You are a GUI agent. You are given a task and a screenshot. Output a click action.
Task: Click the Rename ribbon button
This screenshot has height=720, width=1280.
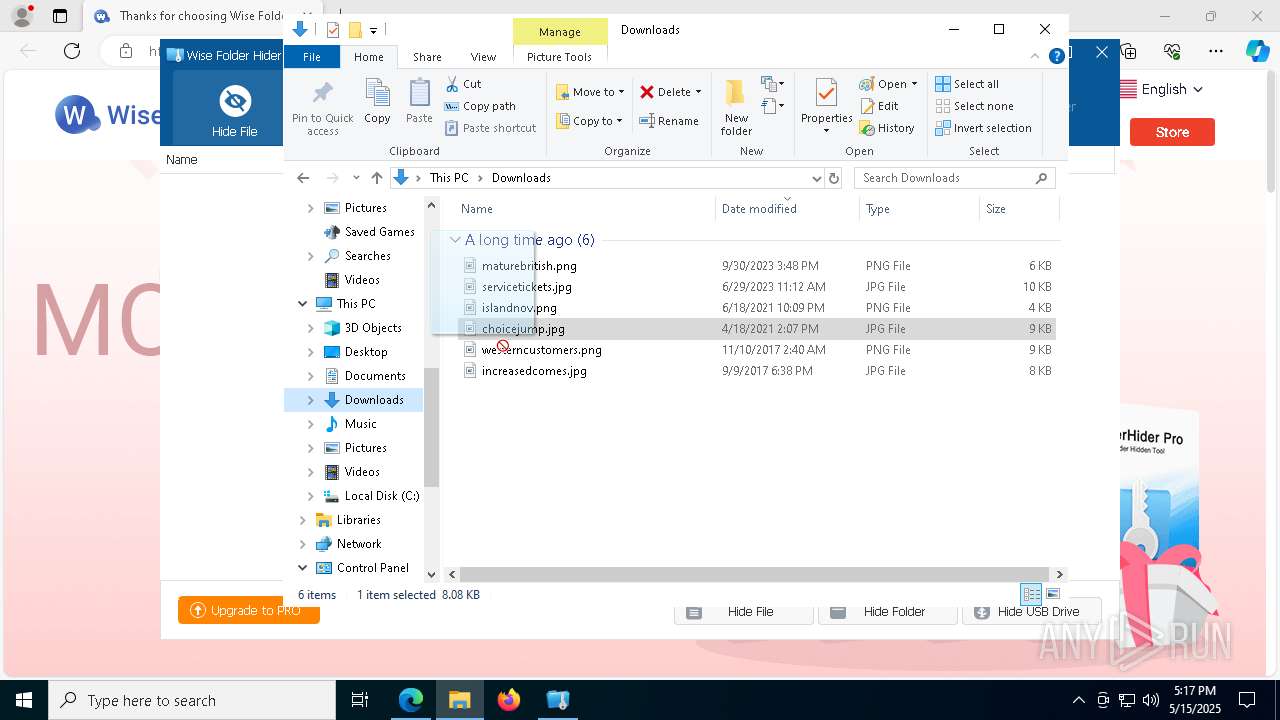coord(669,121)
